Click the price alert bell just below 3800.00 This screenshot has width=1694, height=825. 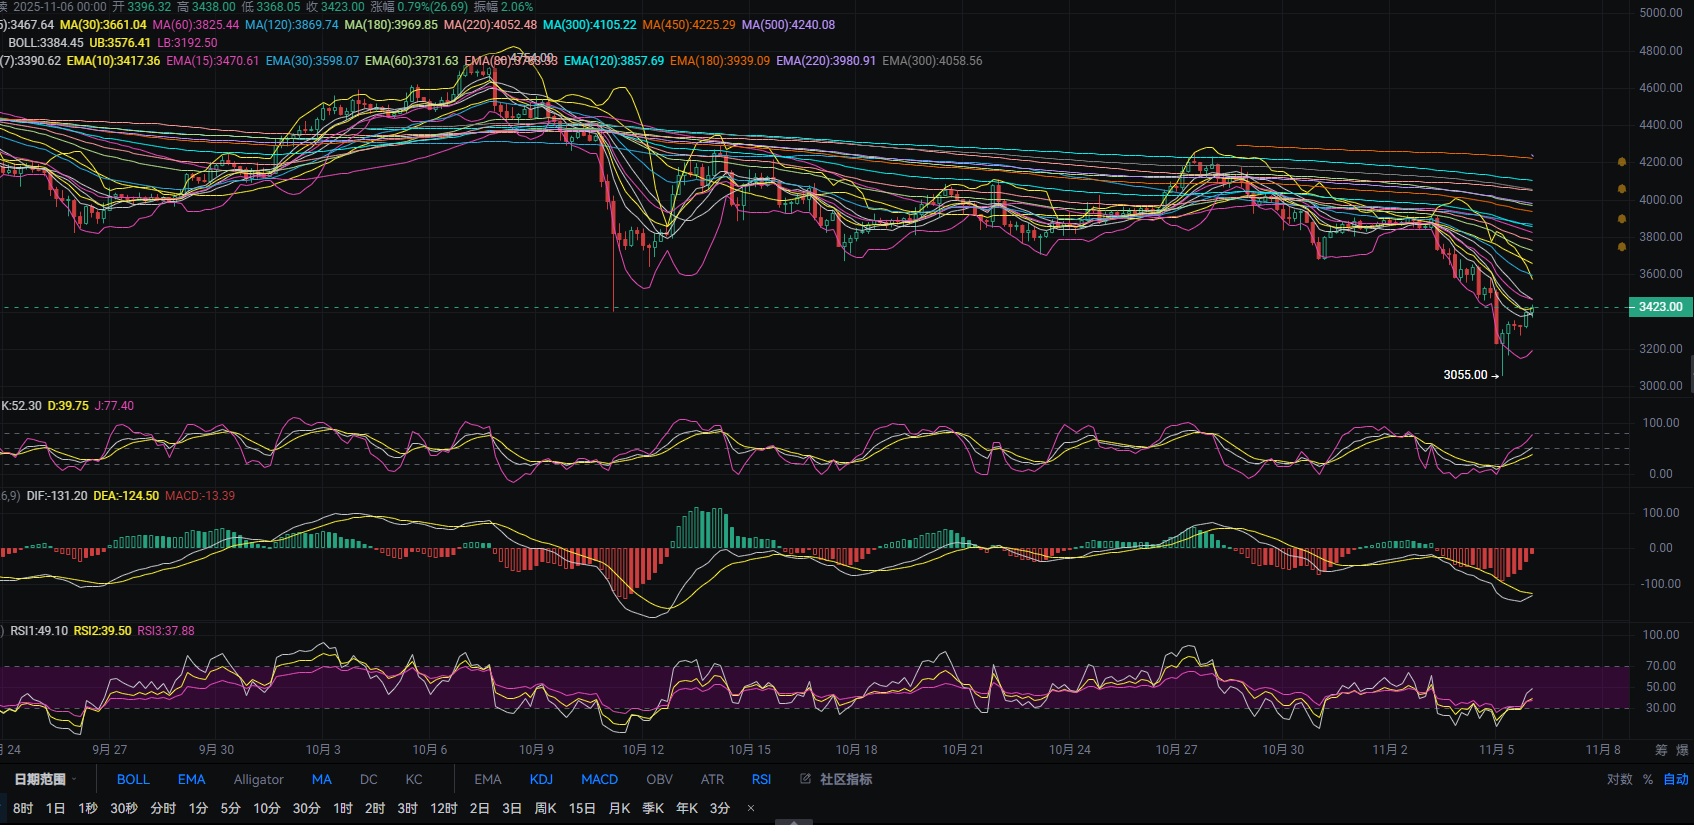(1621, 246)
